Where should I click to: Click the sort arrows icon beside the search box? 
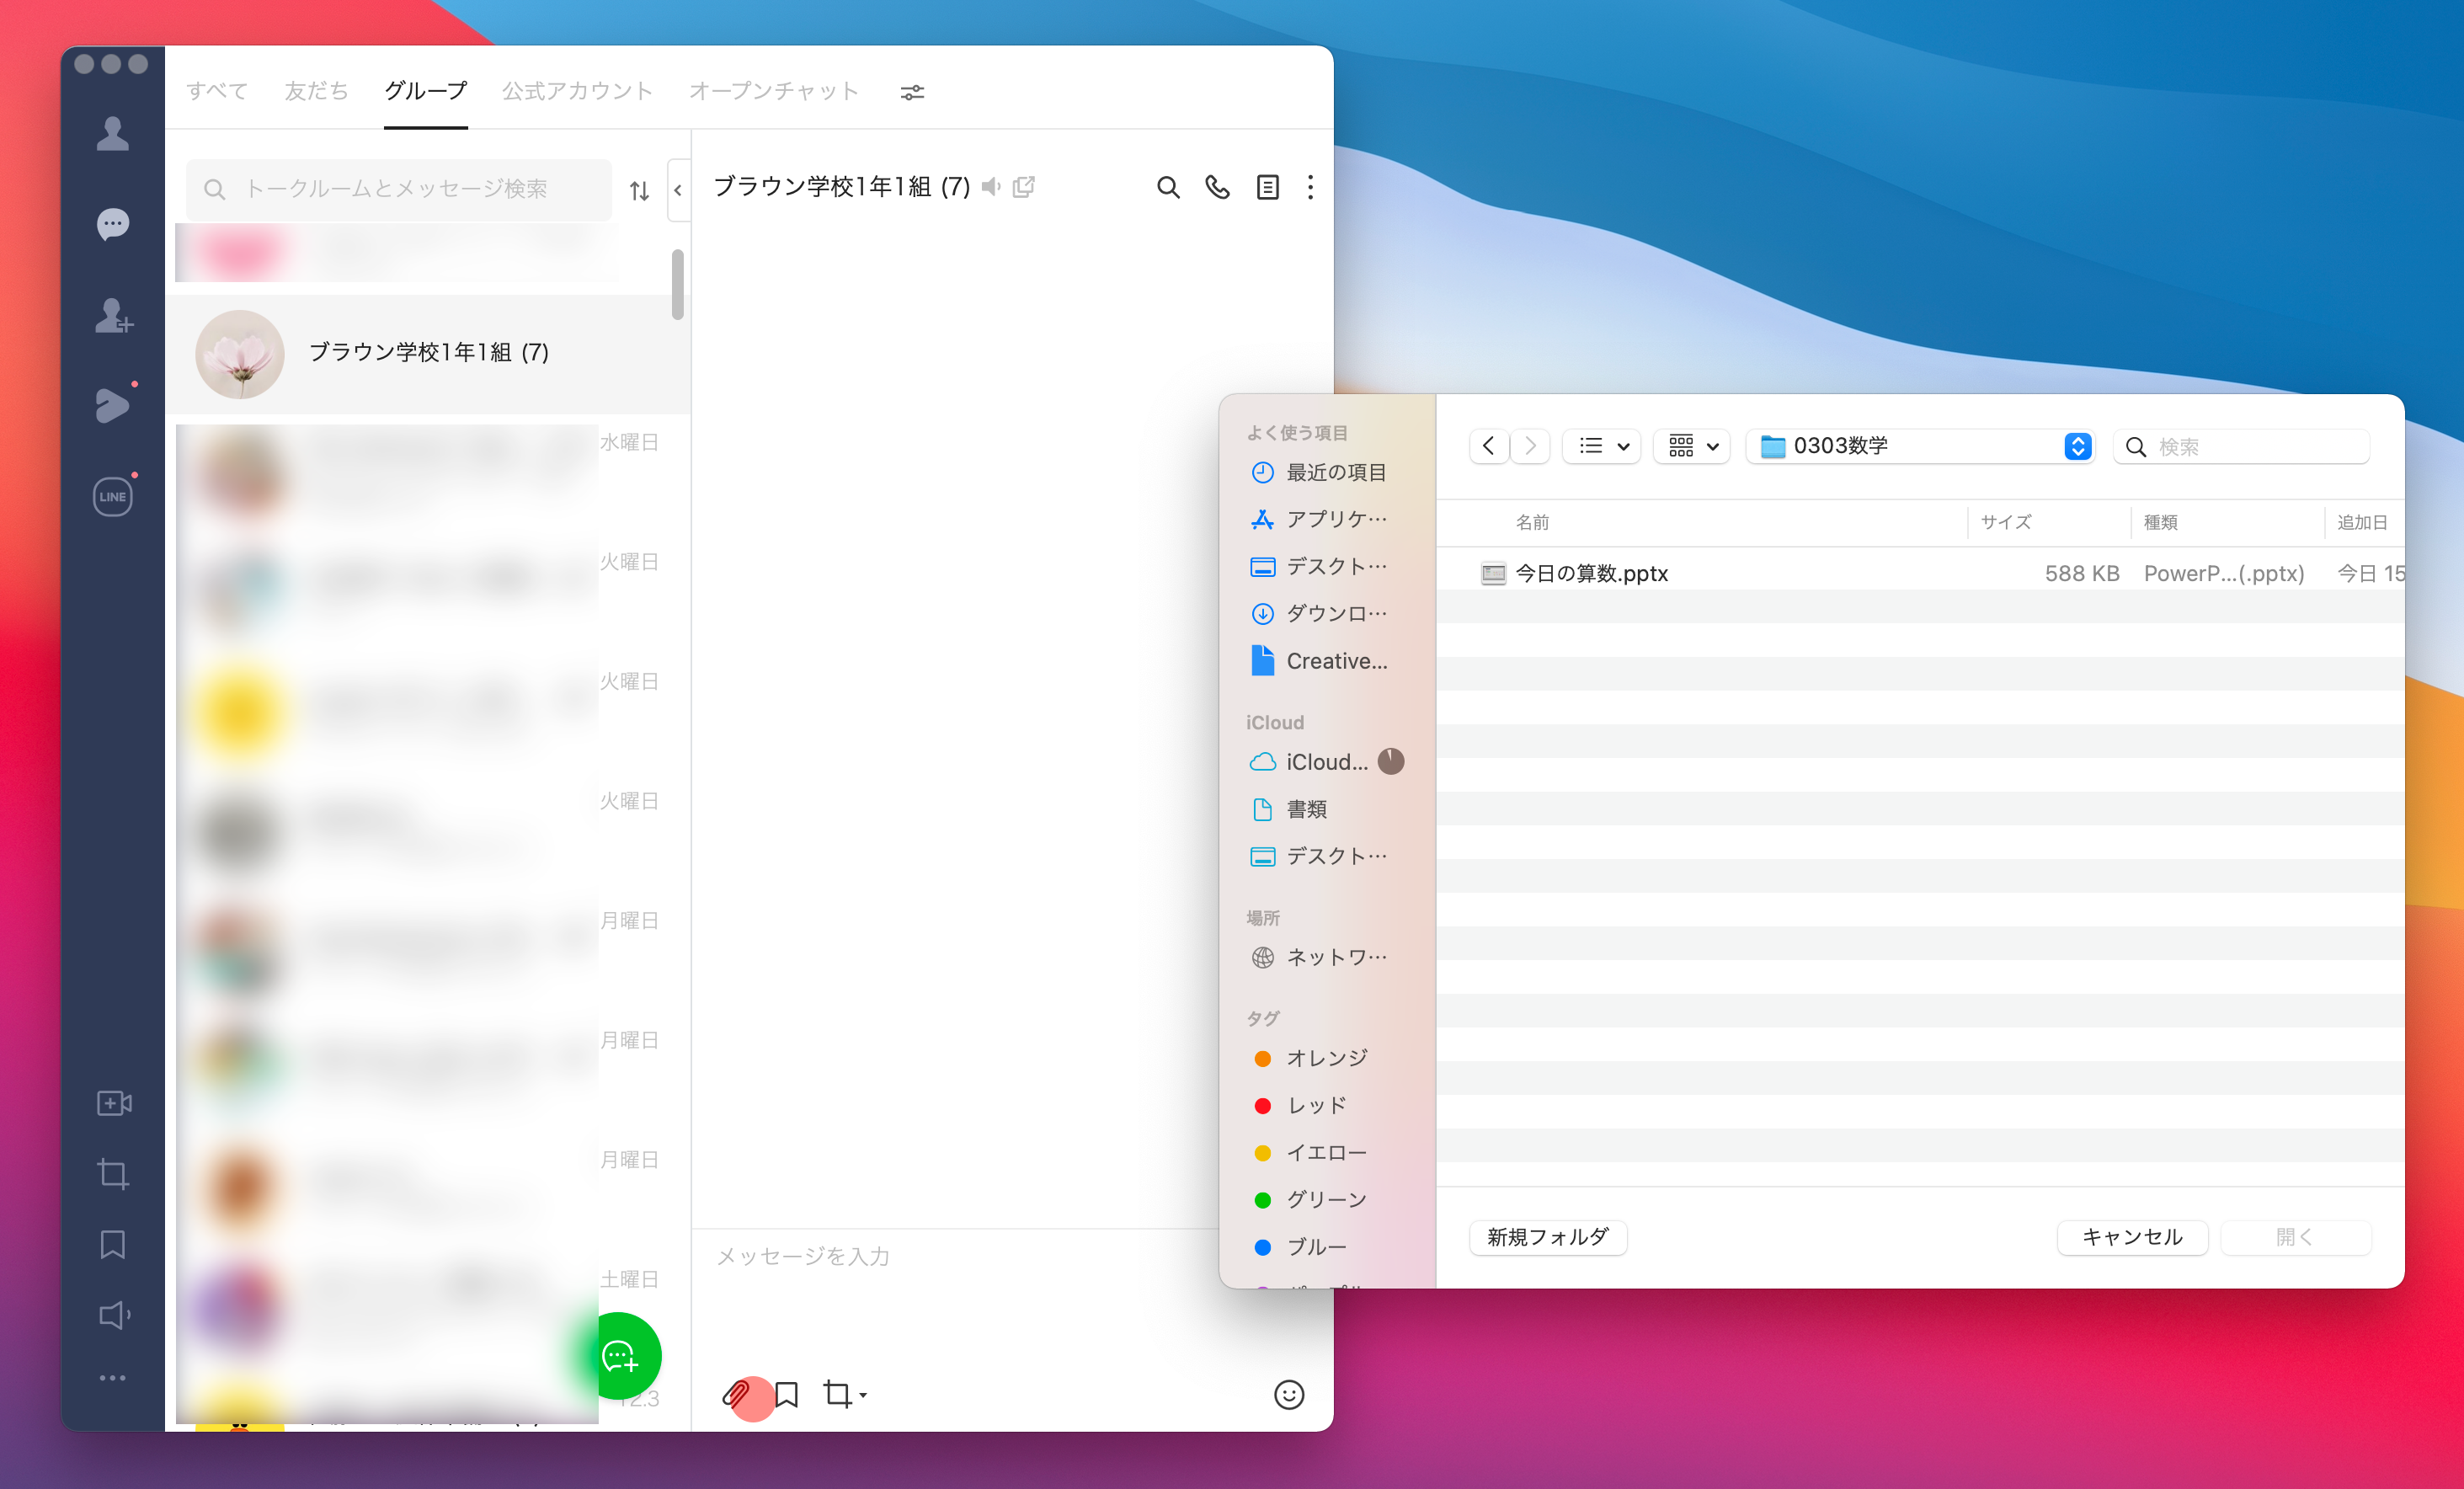tap(639, 190)
